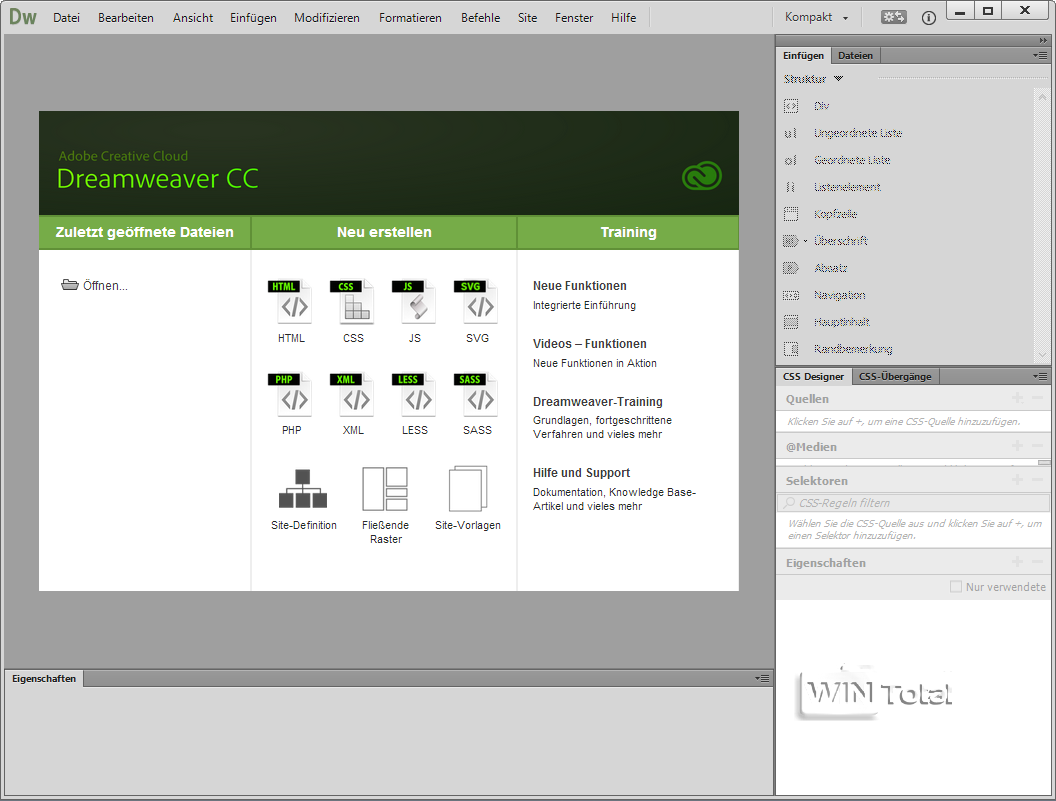
Task: Click the CSS new file icon
Action: coord(353,303)
